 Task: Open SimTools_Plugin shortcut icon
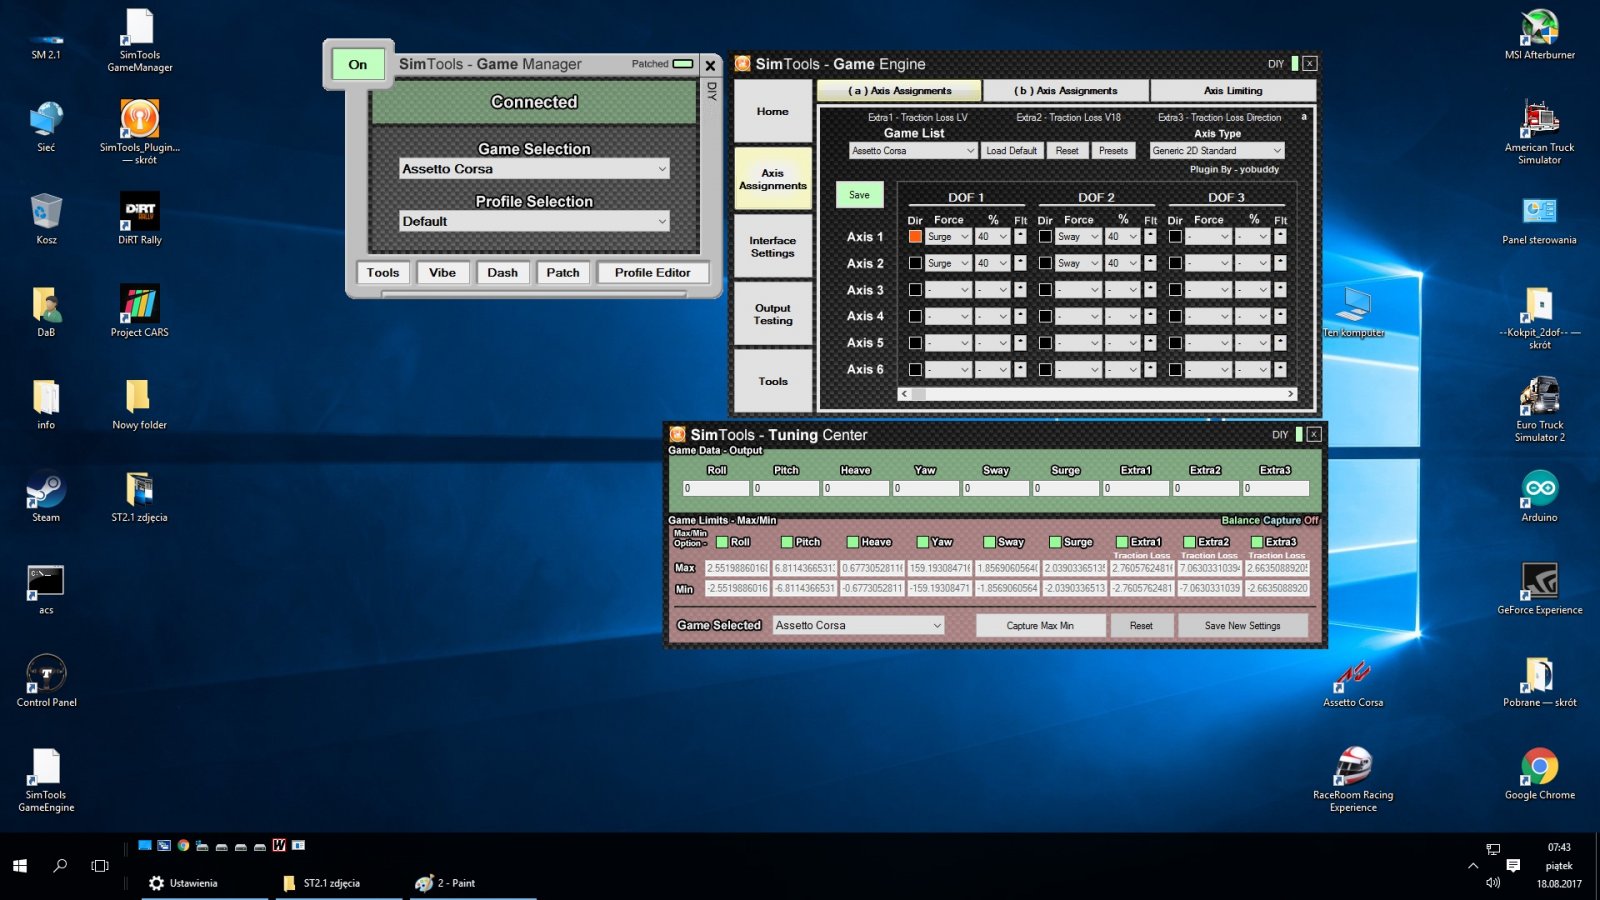coord(139,132)
